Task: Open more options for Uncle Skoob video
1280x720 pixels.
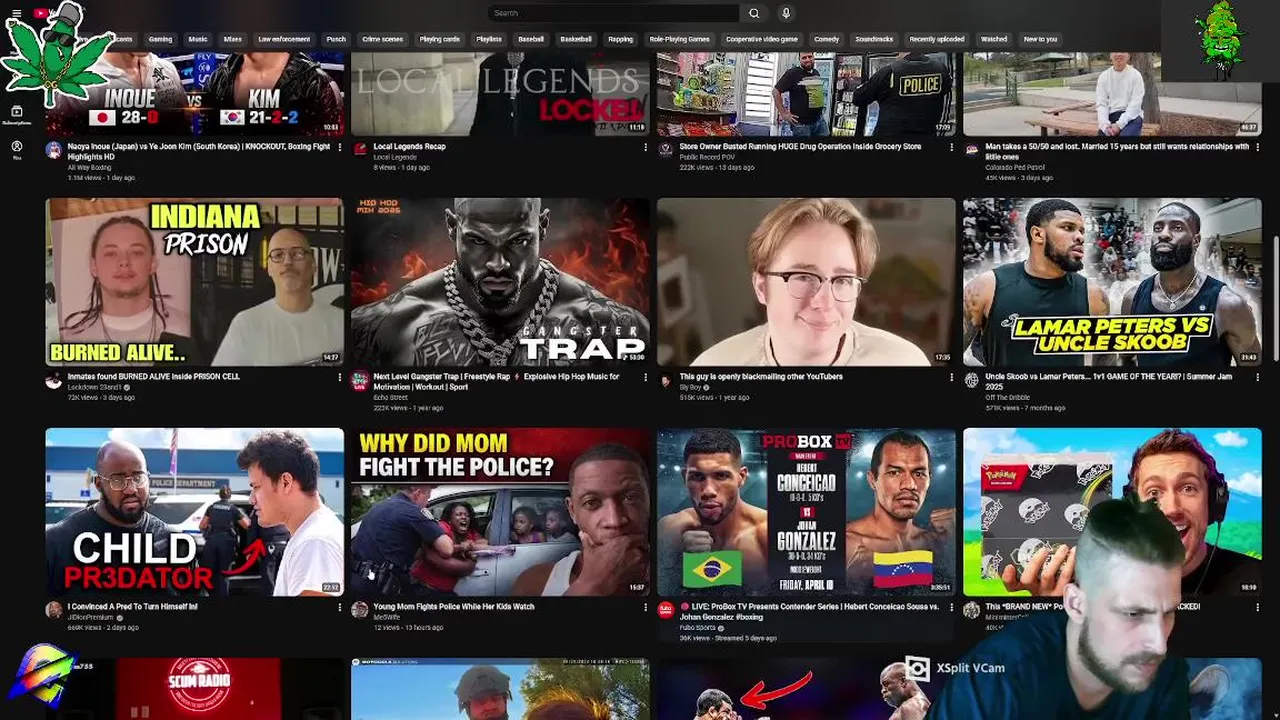Action: 1257,377
